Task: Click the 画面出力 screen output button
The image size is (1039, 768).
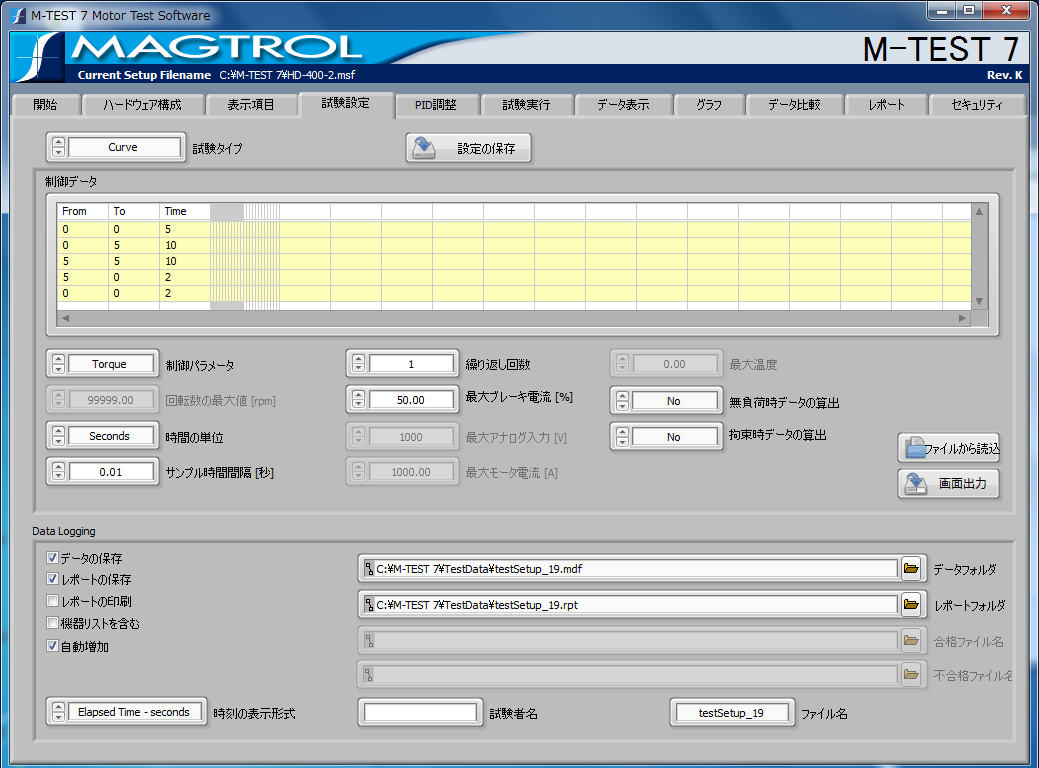Action: point(948,483)
